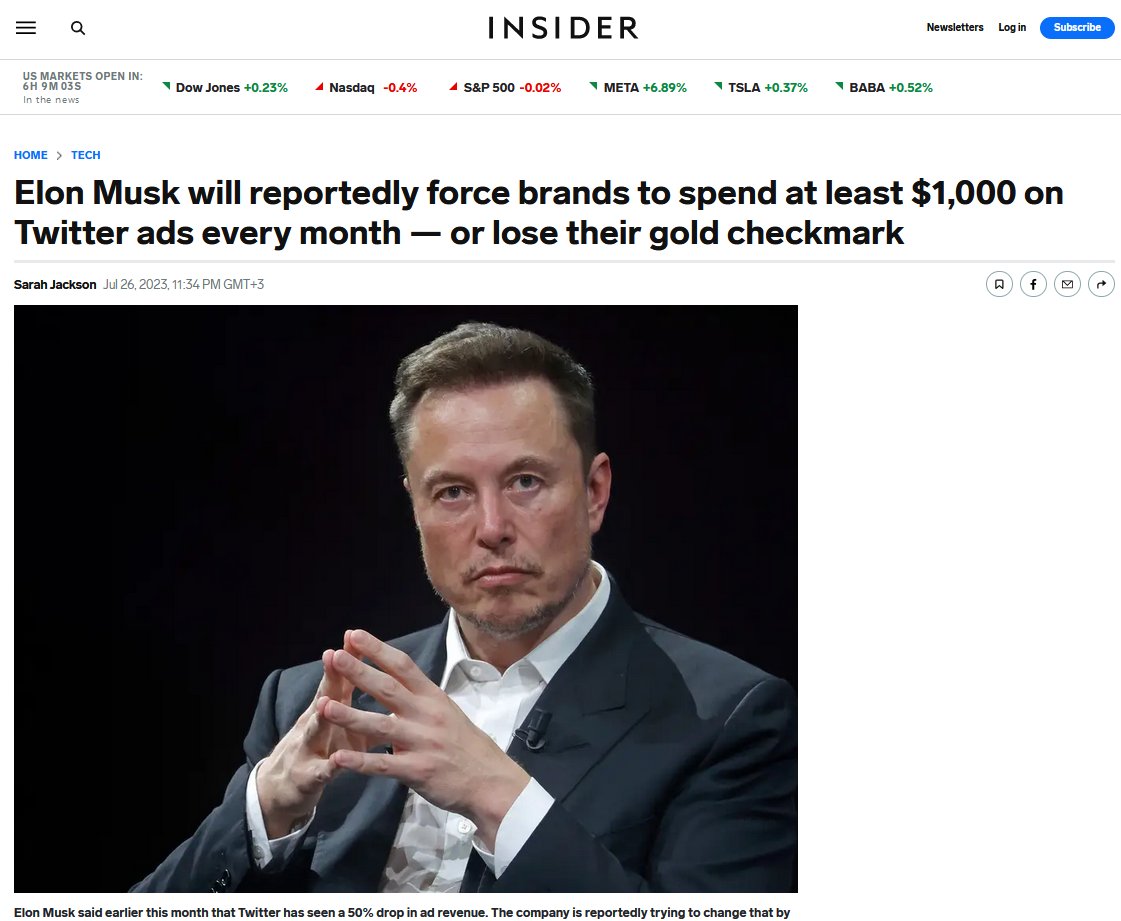The width and height of the screenshot is (1121, 921).
Task: Go to HOME breadcrumb
Action: 31,155
